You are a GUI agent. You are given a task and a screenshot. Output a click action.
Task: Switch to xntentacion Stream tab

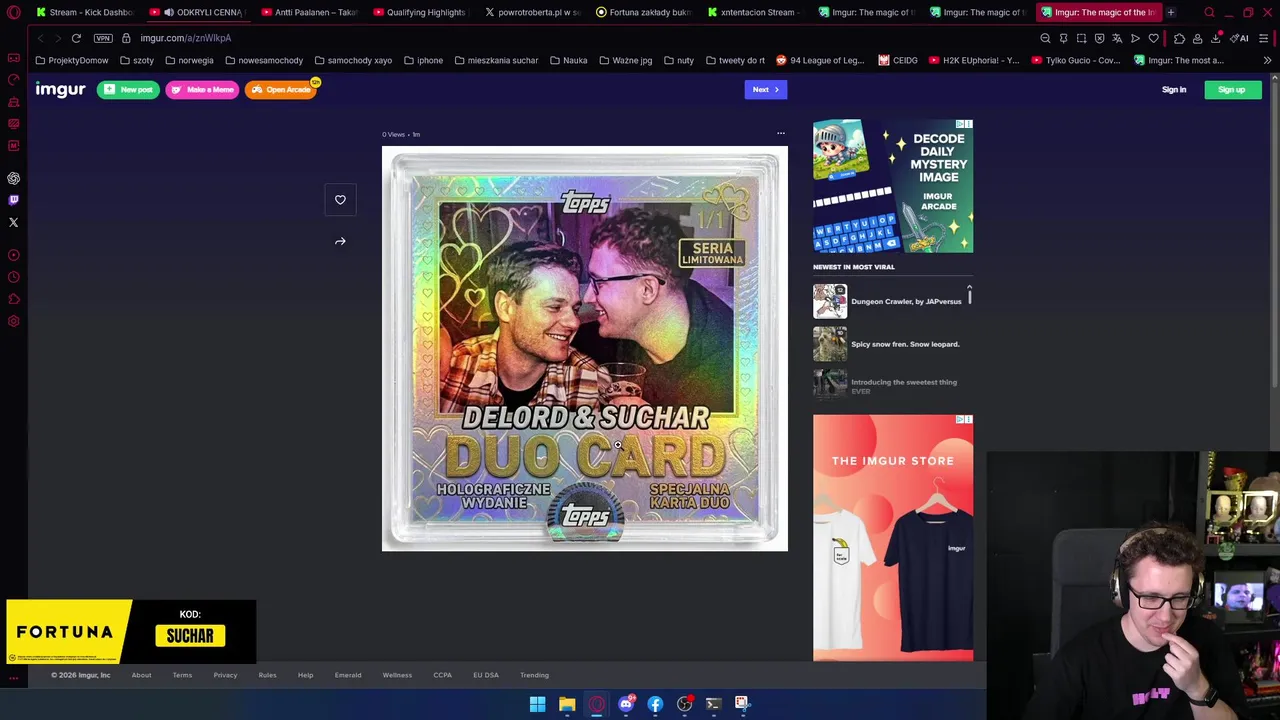754,13
